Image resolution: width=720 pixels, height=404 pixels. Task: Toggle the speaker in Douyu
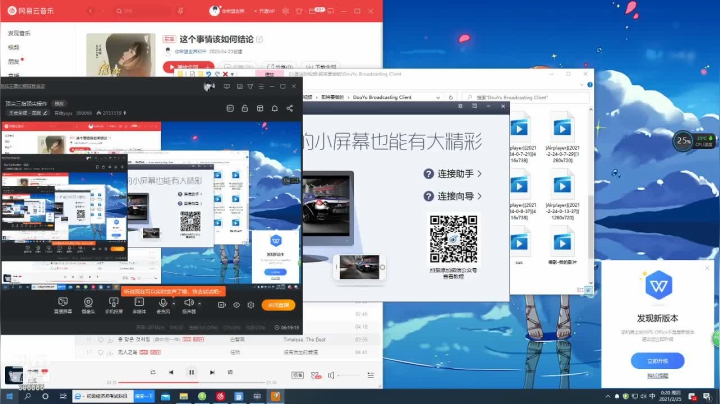(x=188, y=305)
